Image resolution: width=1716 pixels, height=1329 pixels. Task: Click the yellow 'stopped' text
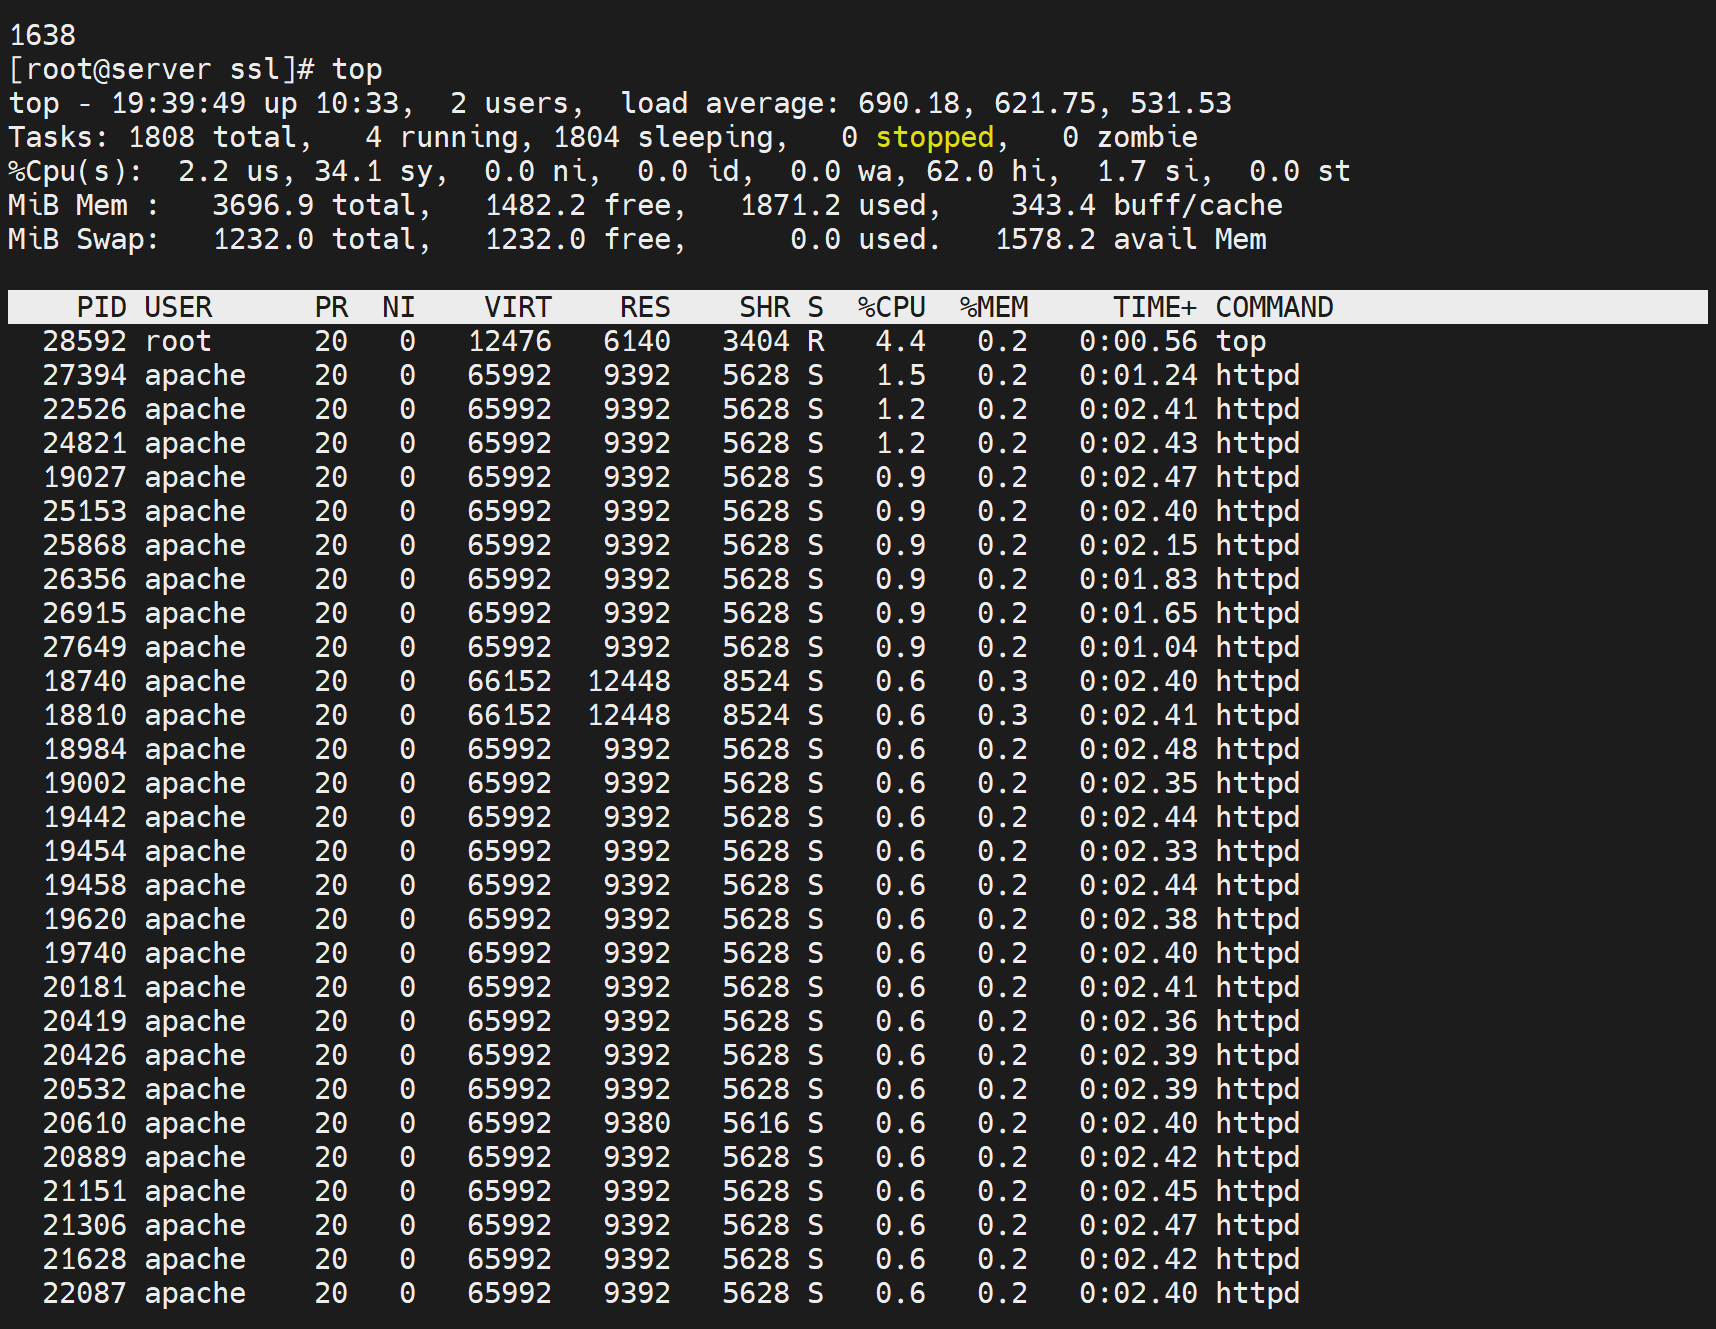coord(934,137)
